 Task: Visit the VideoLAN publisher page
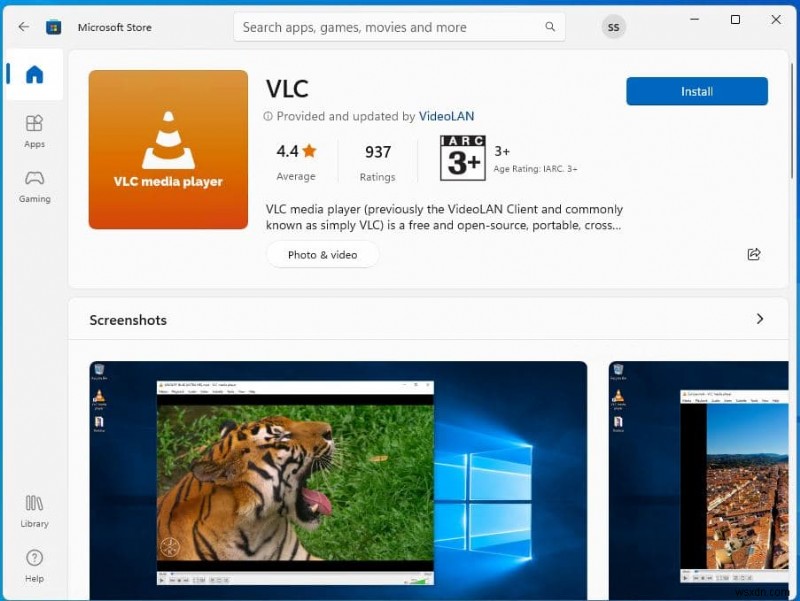point(446,116)
